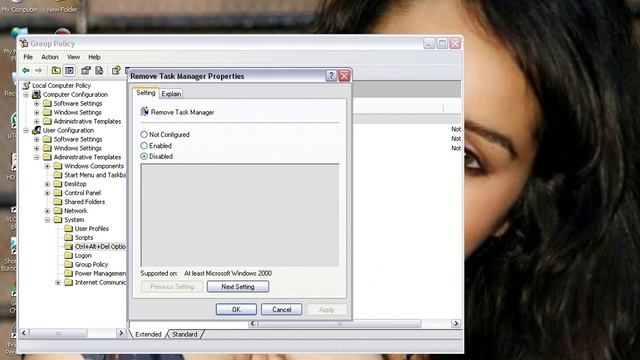The width and height of the screenshot is (640, 360).
Task: Click the Up one level folder icon
Action: 56,71
